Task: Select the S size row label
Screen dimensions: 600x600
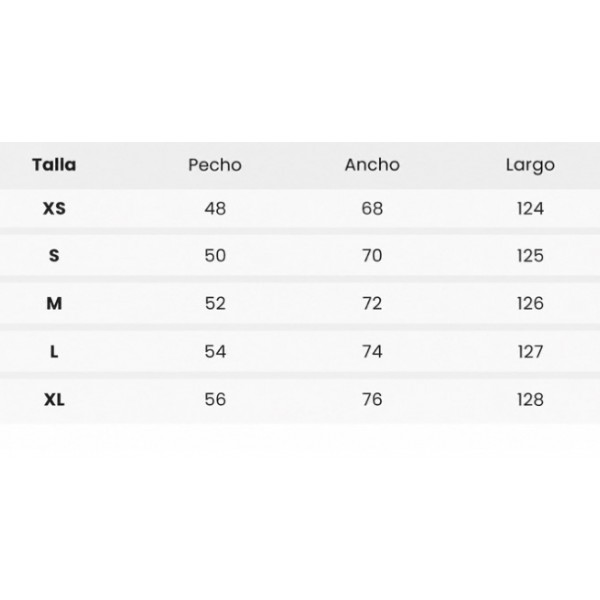Action: click(x=54, y=256)
